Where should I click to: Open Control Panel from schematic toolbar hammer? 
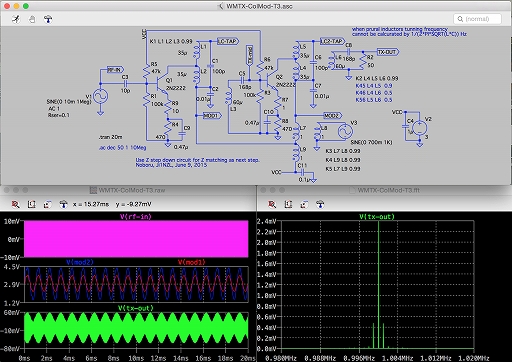(x=48, y=19)
